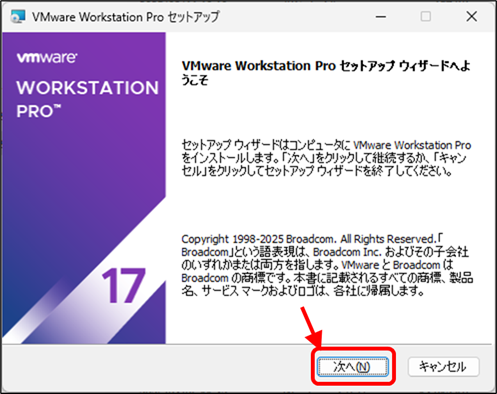The image size is (497, 394).
Task: Click the vmware logo on the purple banner
Action: pos(47,57)
